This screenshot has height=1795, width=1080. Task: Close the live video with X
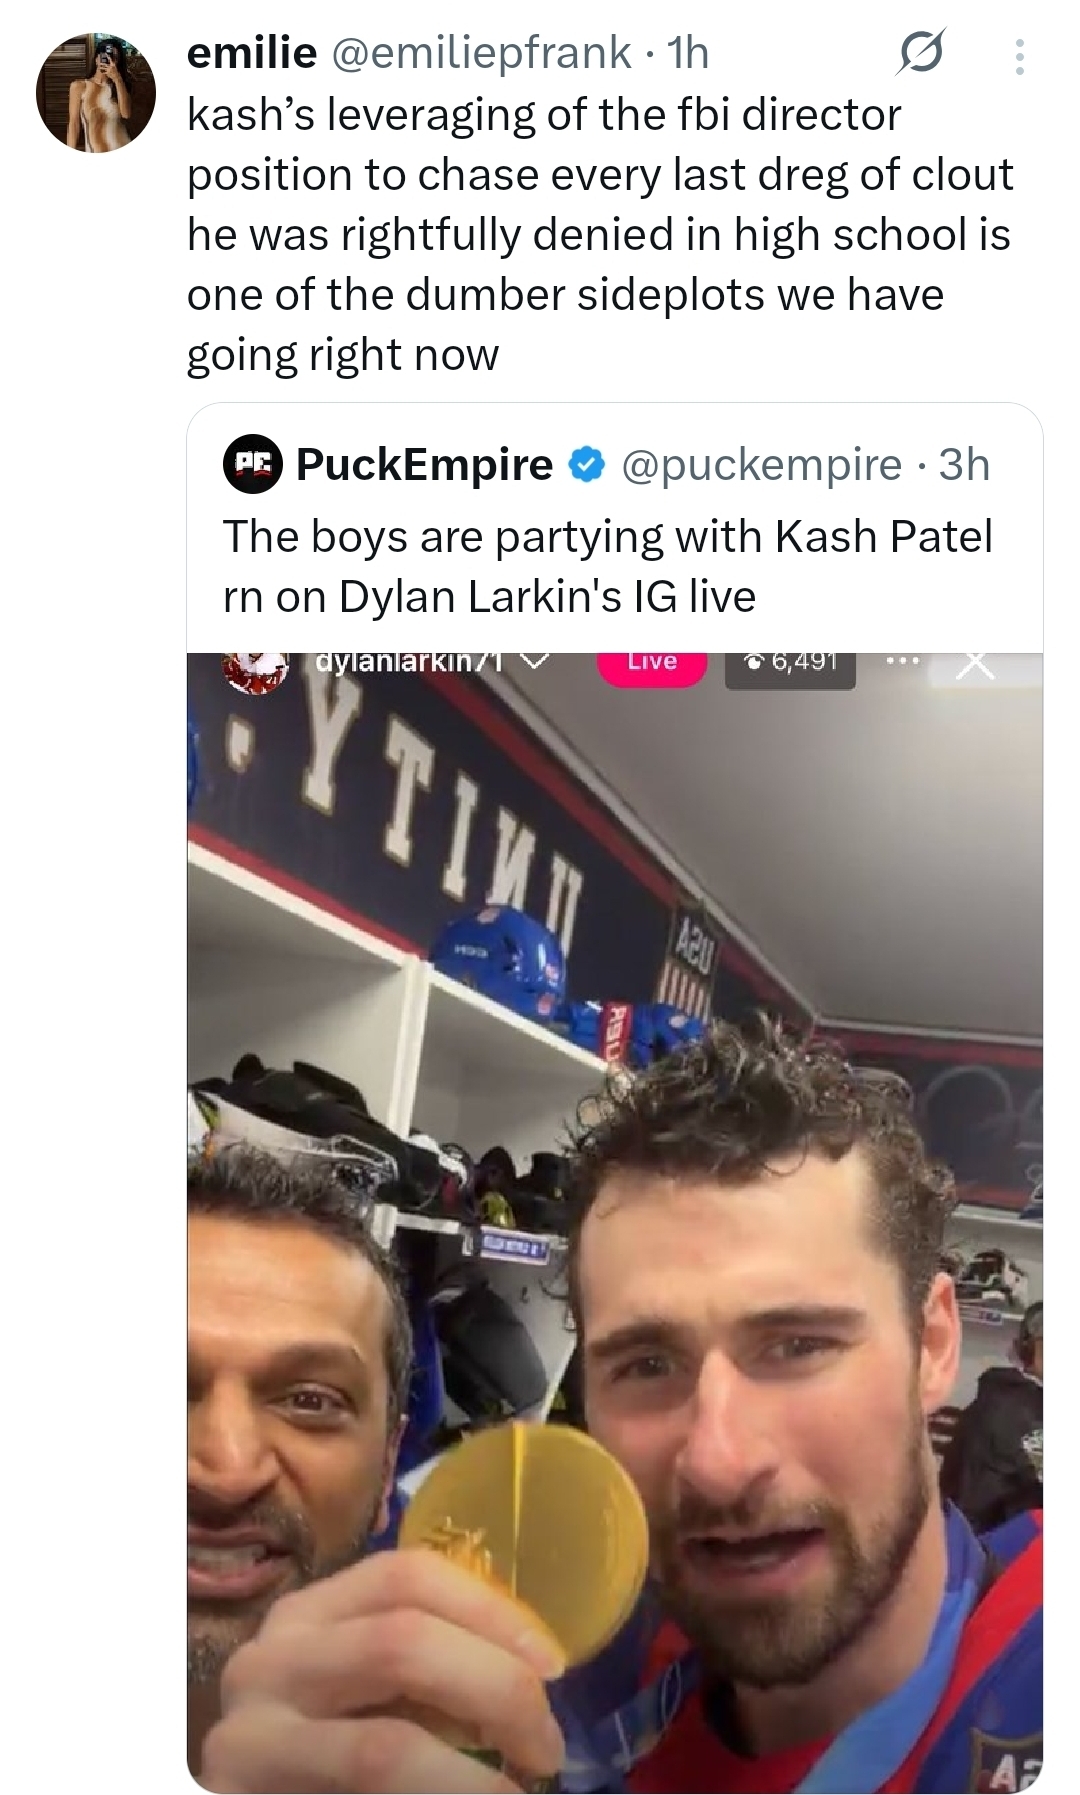click(976, 664)
